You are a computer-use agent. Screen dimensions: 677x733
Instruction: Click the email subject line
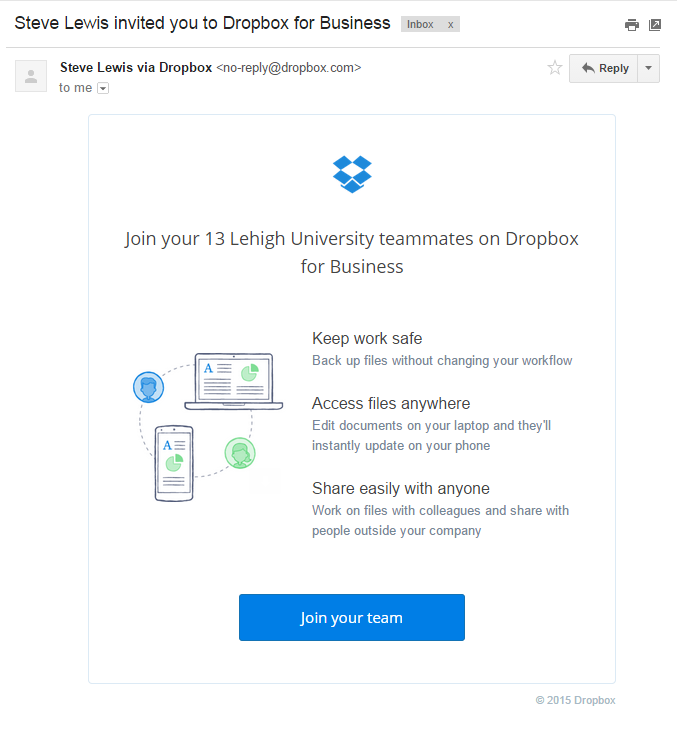click(x=202, y=23)
